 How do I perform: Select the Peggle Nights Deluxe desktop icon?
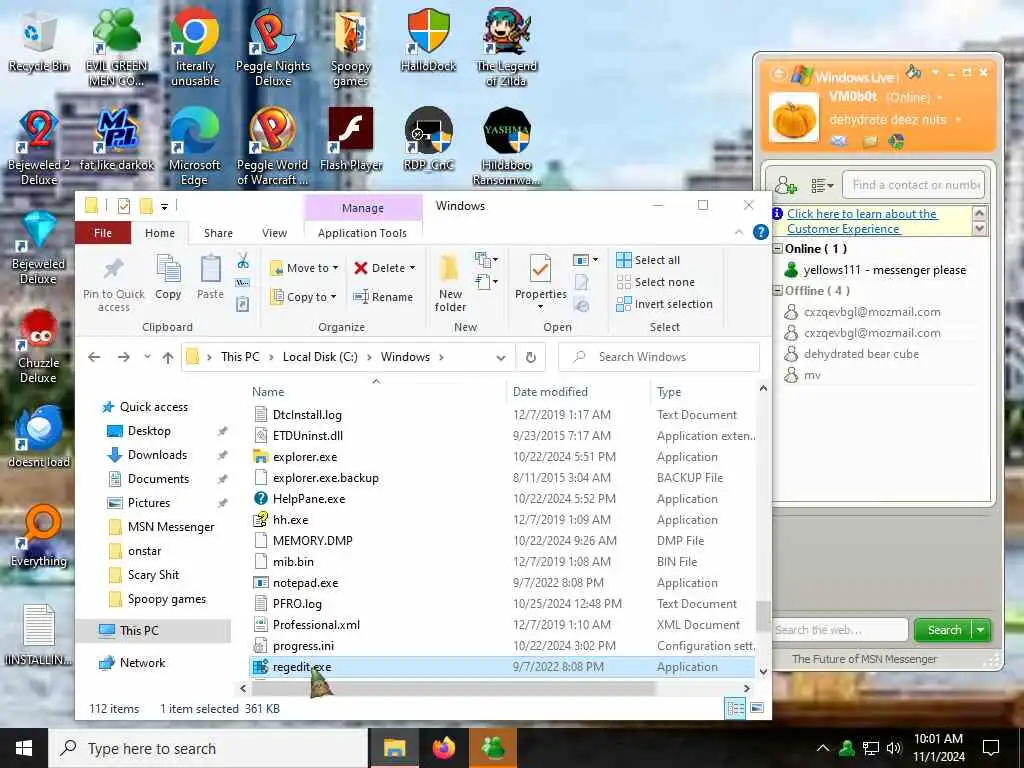tap(273, 47)
